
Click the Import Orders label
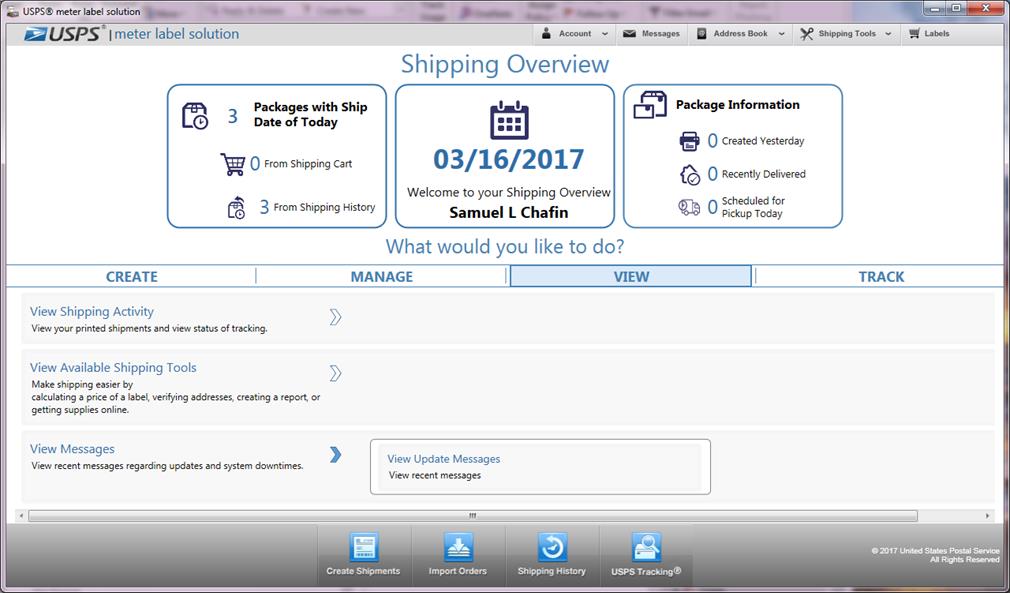(458, 571)
